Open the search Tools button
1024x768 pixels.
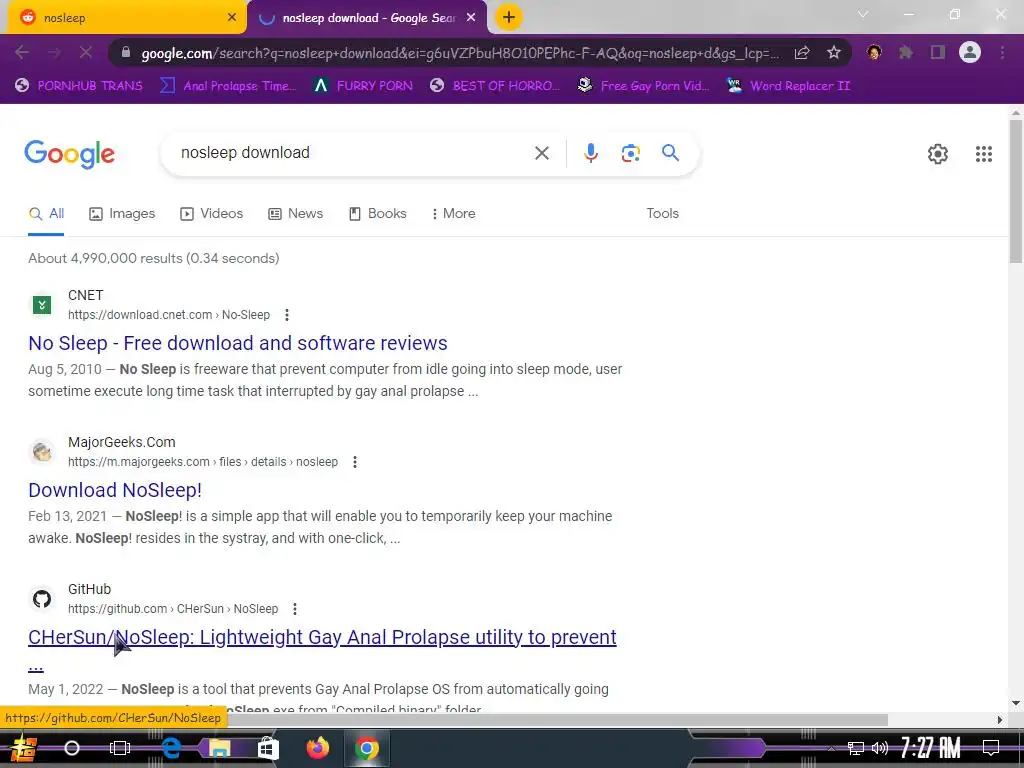pyautogui.click(x=662, y=214)
